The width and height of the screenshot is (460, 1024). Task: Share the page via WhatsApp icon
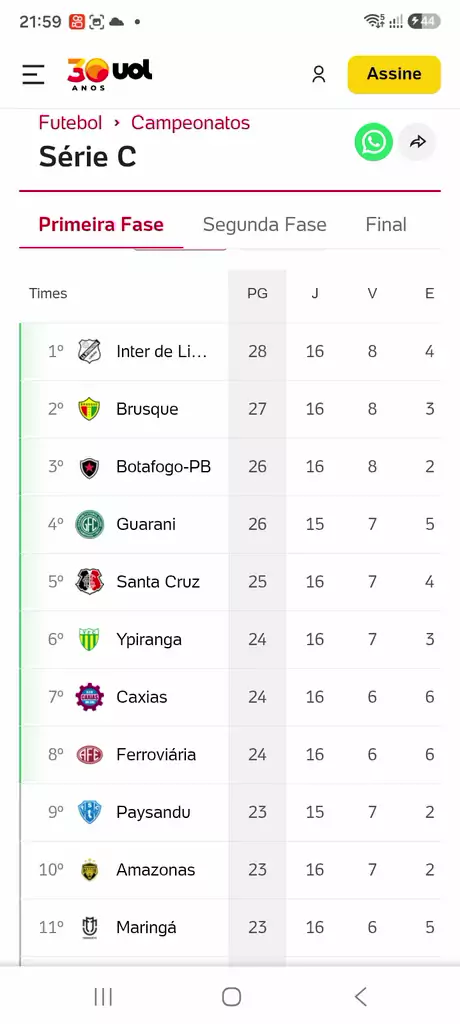[x=374, y=142]
